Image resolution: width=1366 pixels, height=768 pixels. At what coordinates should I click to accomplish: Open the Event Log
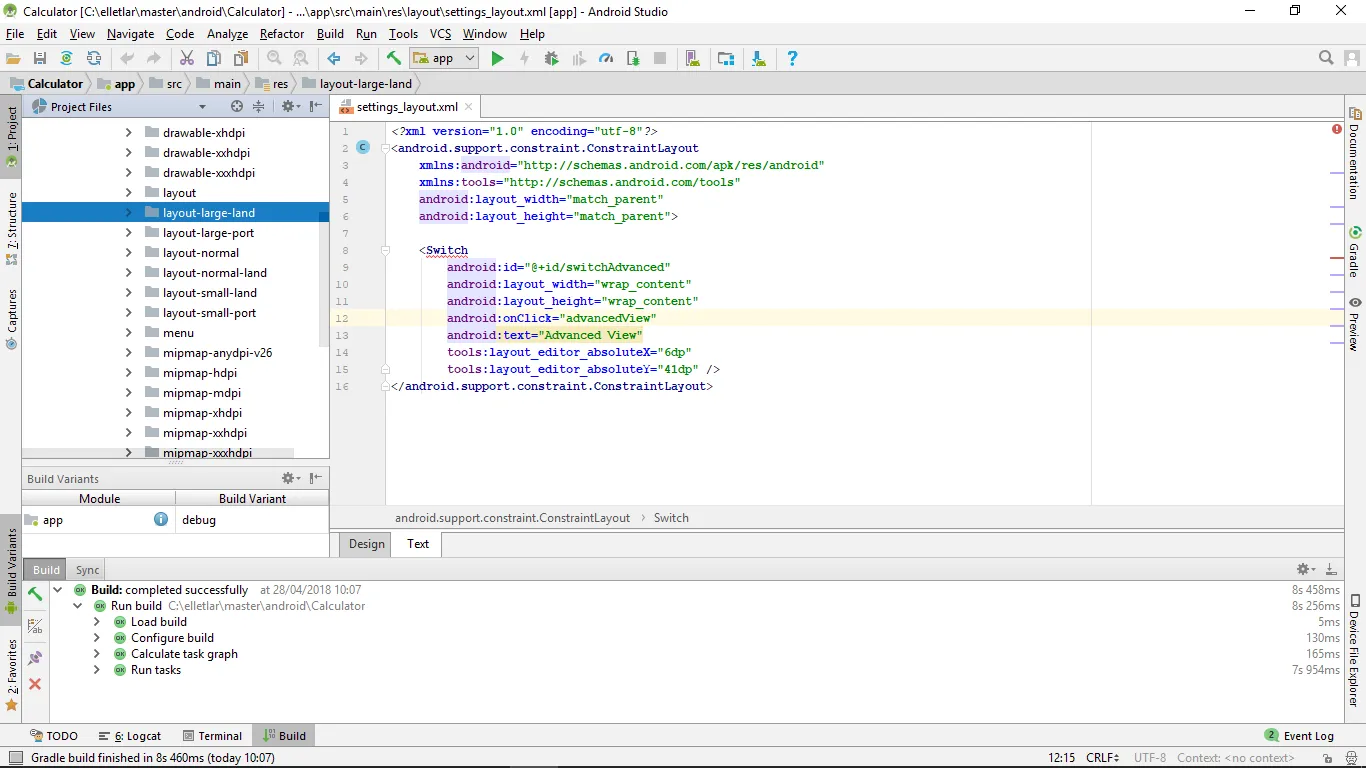coord(1299,736)
